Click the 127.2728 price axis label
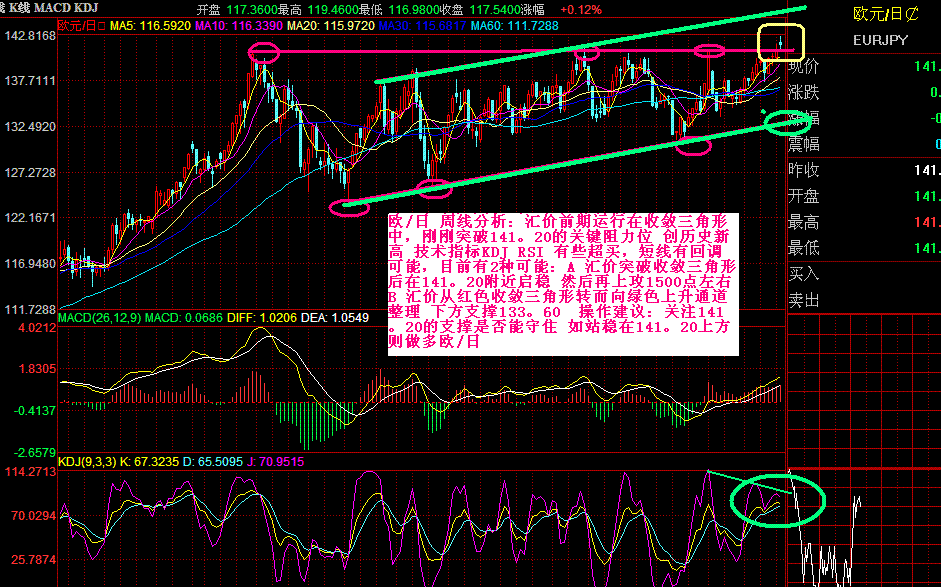 29,172
